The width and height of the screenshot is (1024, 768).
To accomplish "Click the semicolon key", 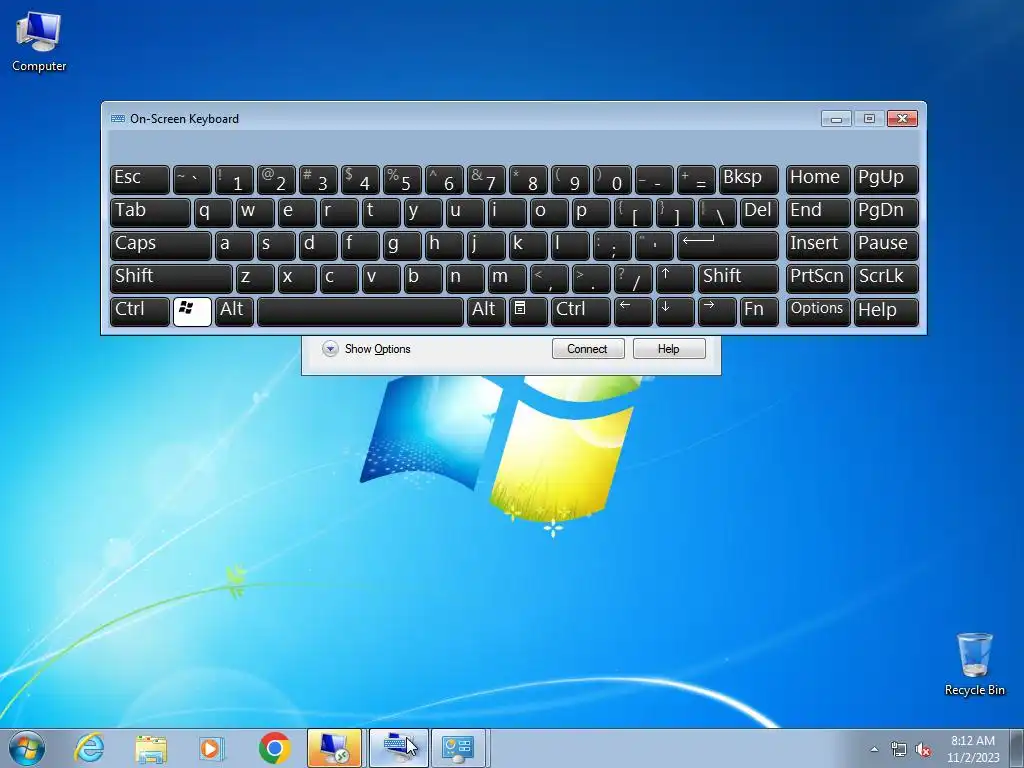I will 612,245.
